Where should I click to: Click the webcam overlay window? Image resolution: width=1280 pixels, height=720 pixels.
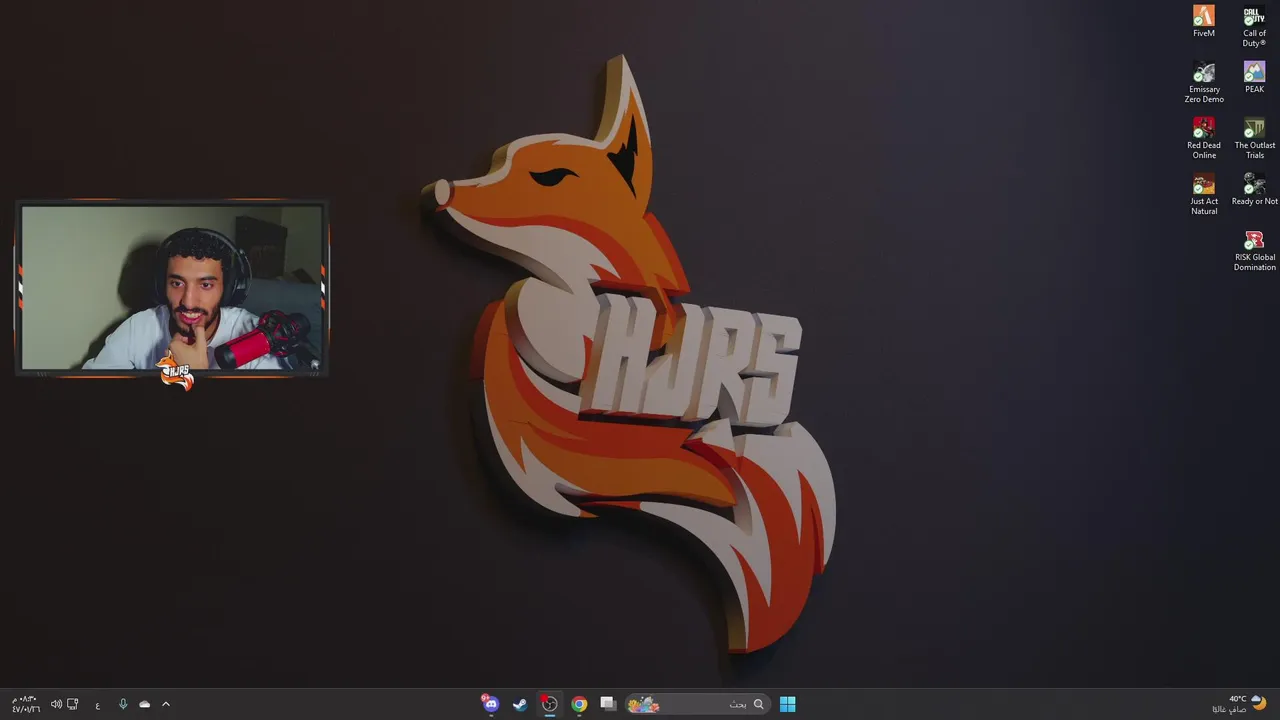tap(172, 288)
